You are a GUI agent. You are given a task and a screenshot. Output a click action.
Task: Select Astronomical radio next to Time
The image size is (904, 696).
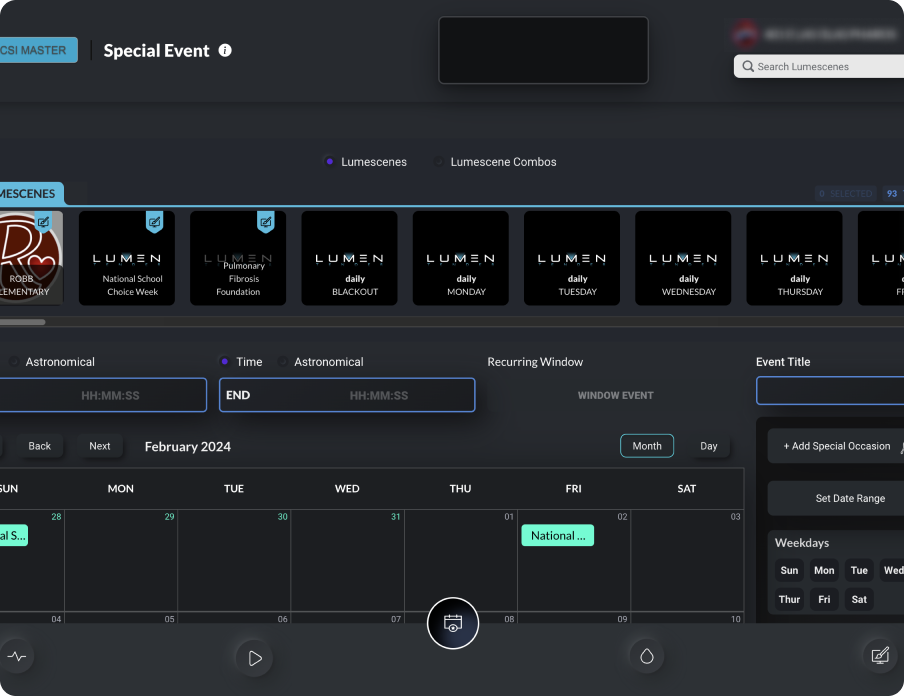point(282,362)
